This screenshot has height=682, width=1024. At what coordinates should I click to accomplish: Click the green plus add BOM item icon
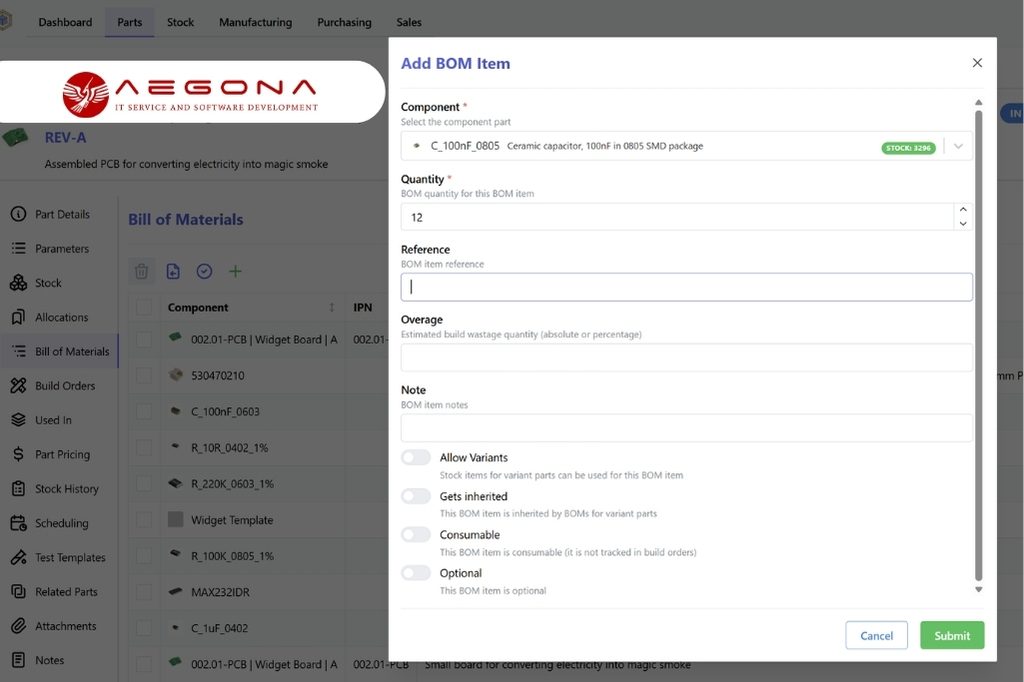[235, 271]
